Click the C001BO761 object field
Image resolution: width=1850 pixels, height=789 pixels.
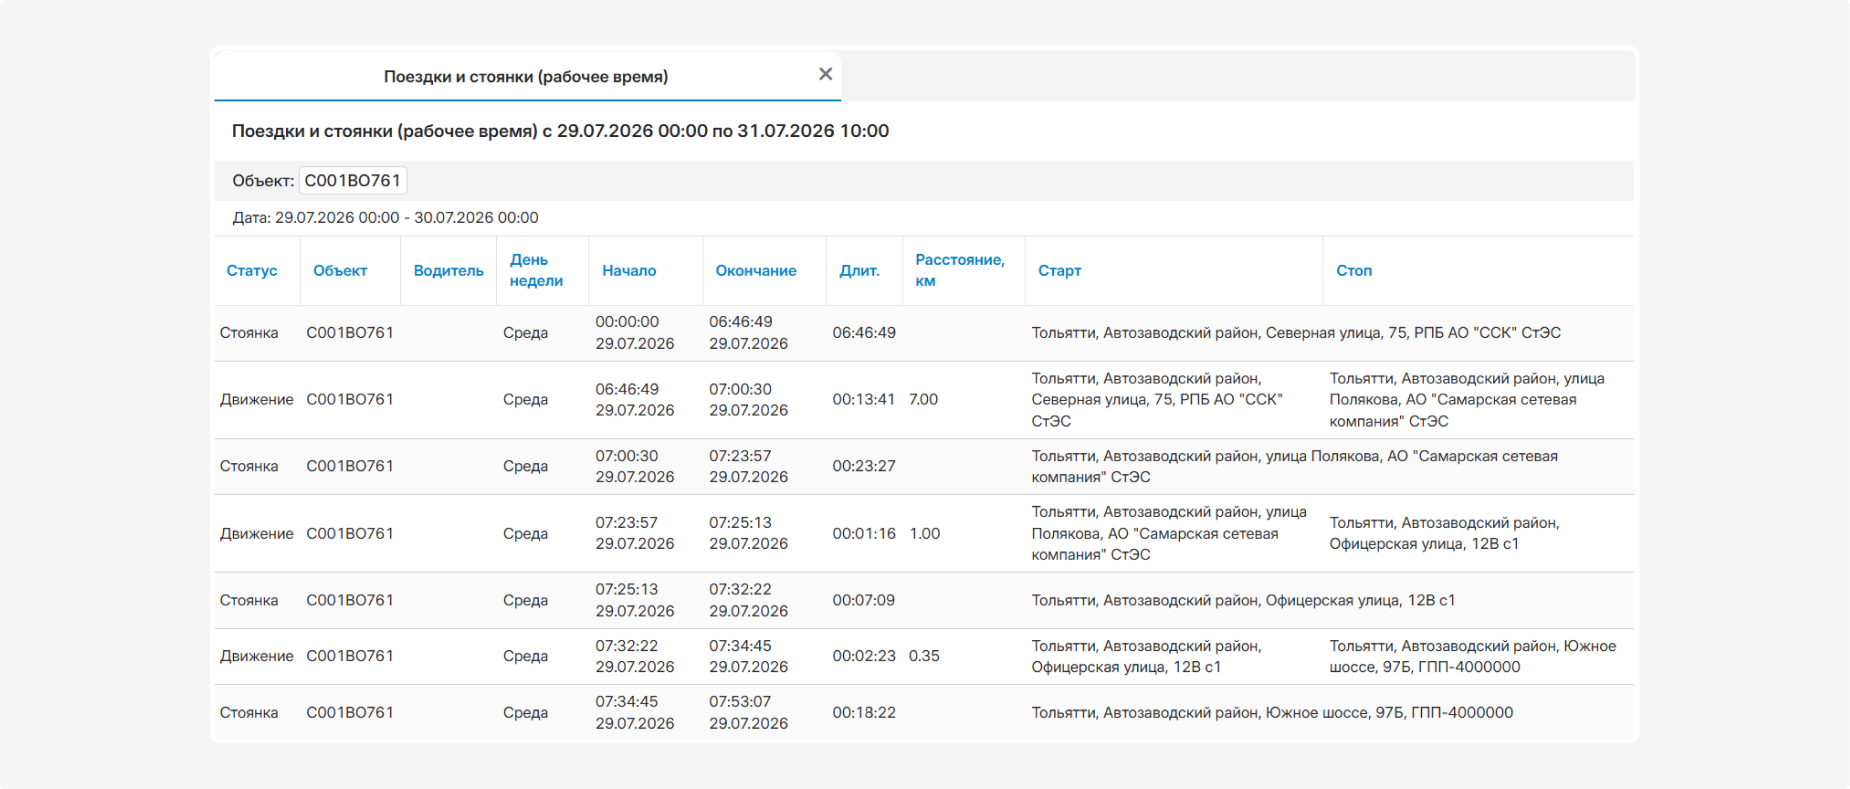point(353,181)
